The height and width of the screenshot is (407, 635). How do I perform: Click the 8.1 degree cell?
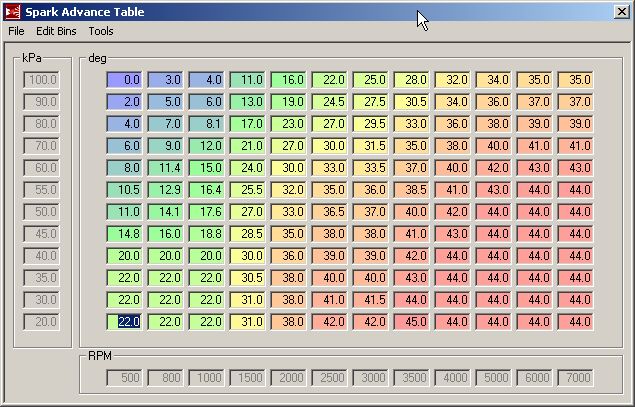207,123
